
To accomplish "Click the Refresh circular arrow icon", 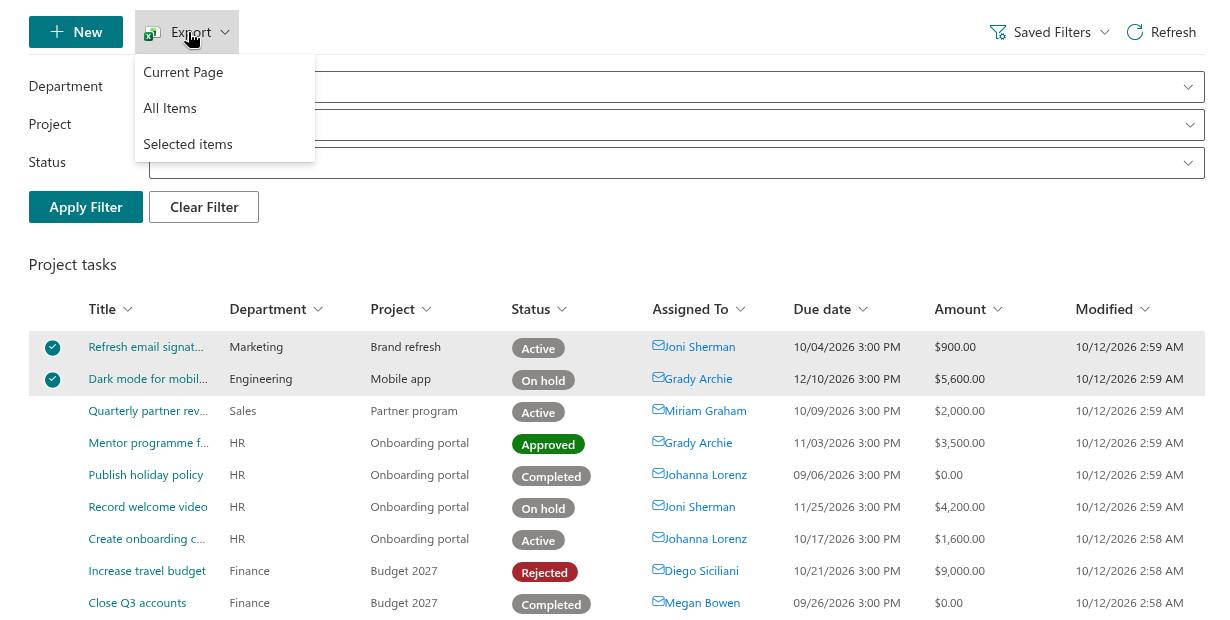I will coord(1134,32).
